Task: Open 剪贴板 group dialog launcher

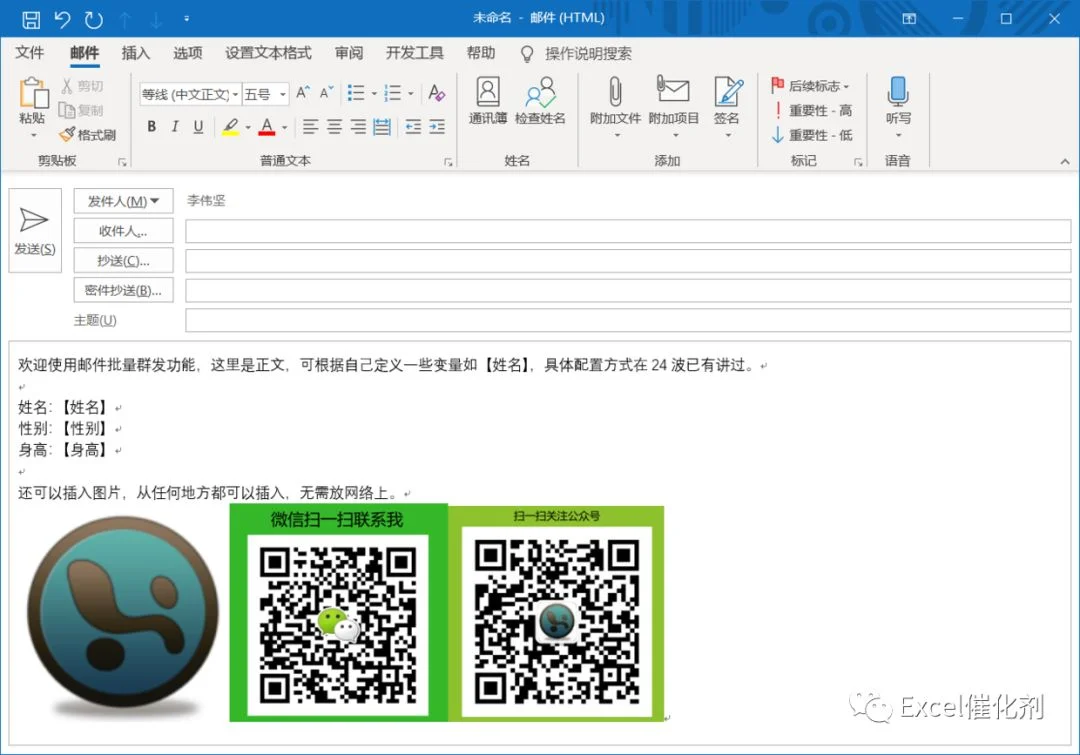Action: click(122, 163)
